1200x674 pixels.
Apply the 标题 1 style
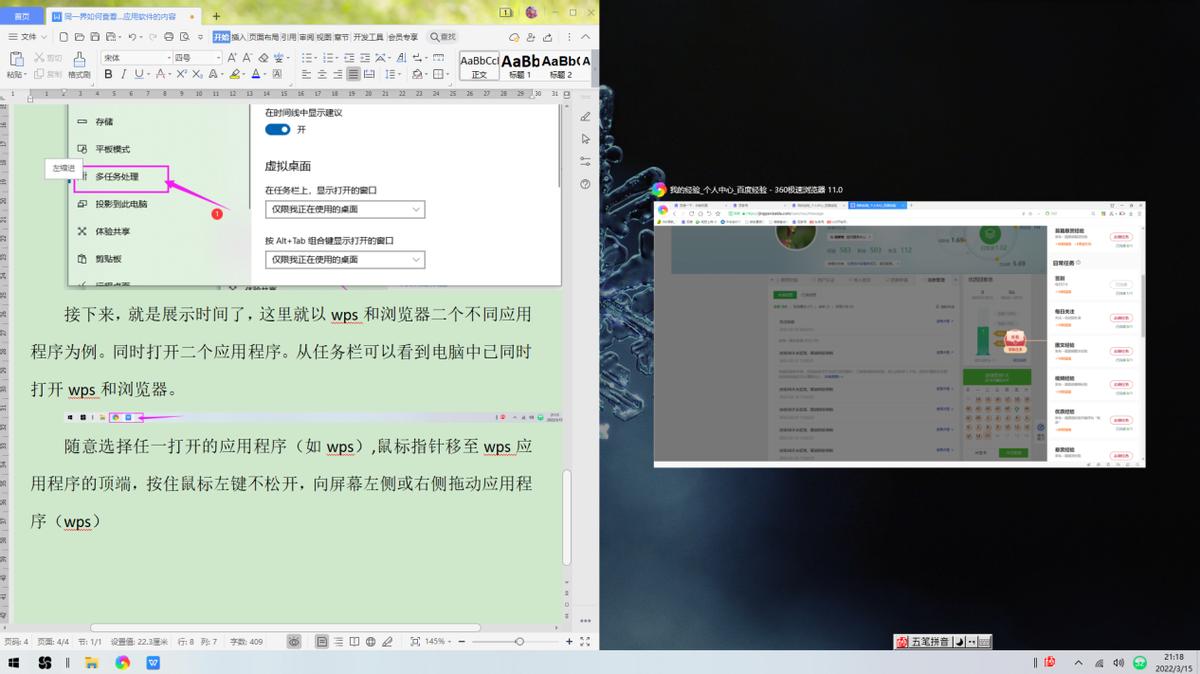tap(519, 67)
